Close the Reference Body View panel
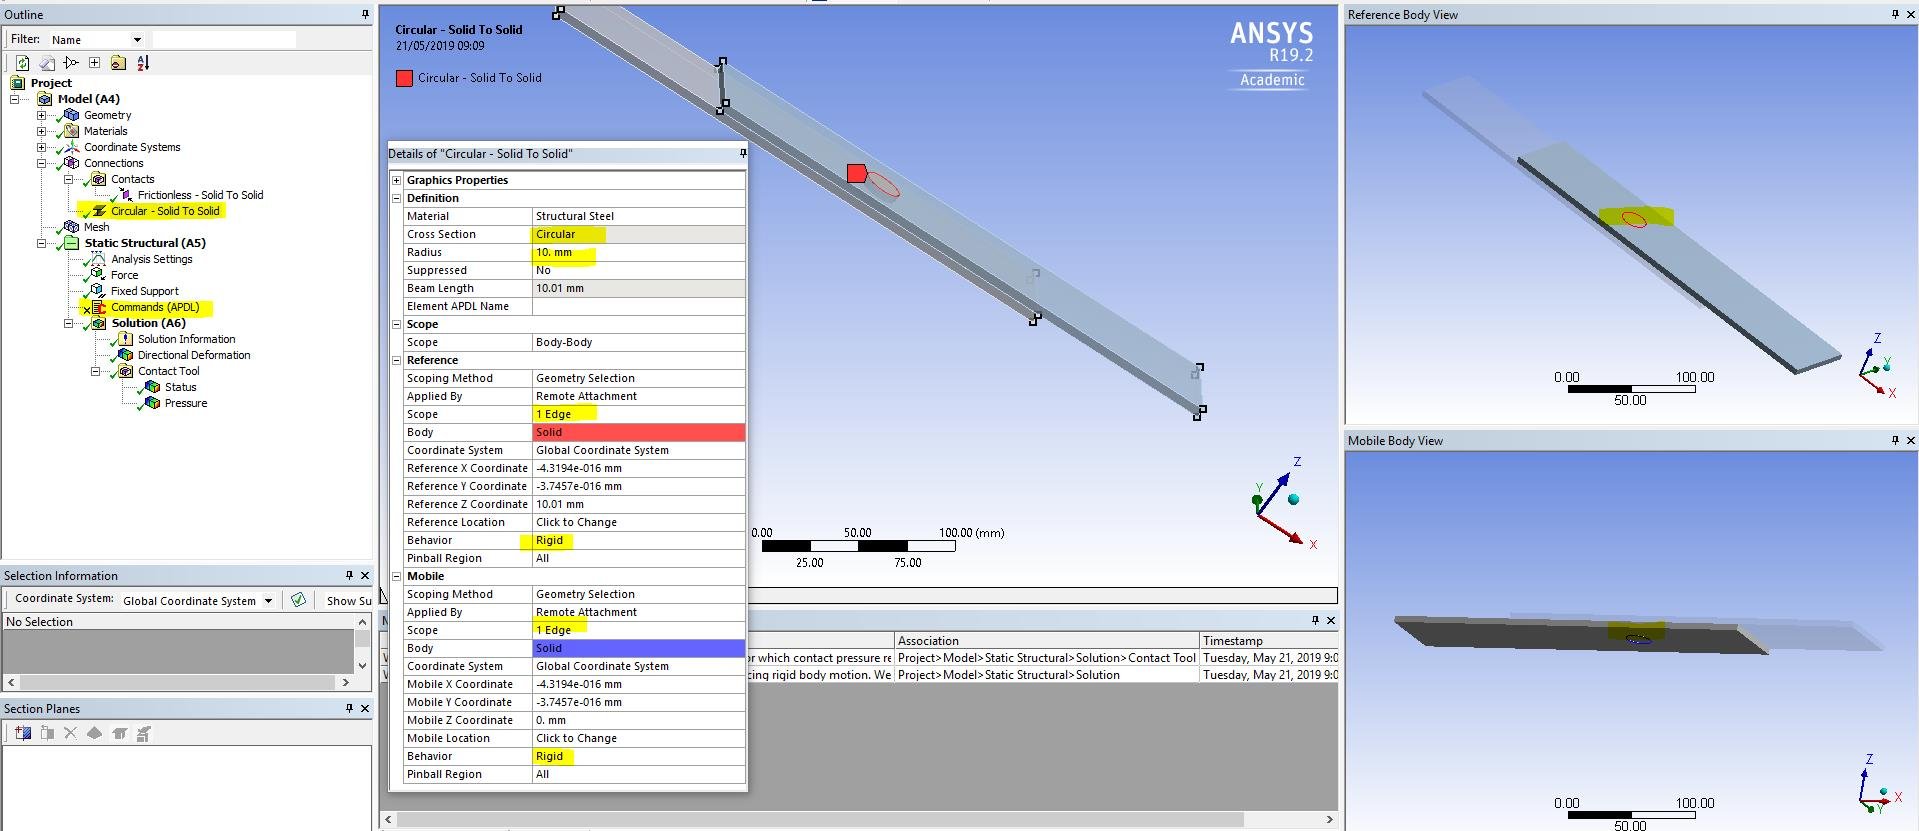The image size is (1919, 831). (1910, 14)
